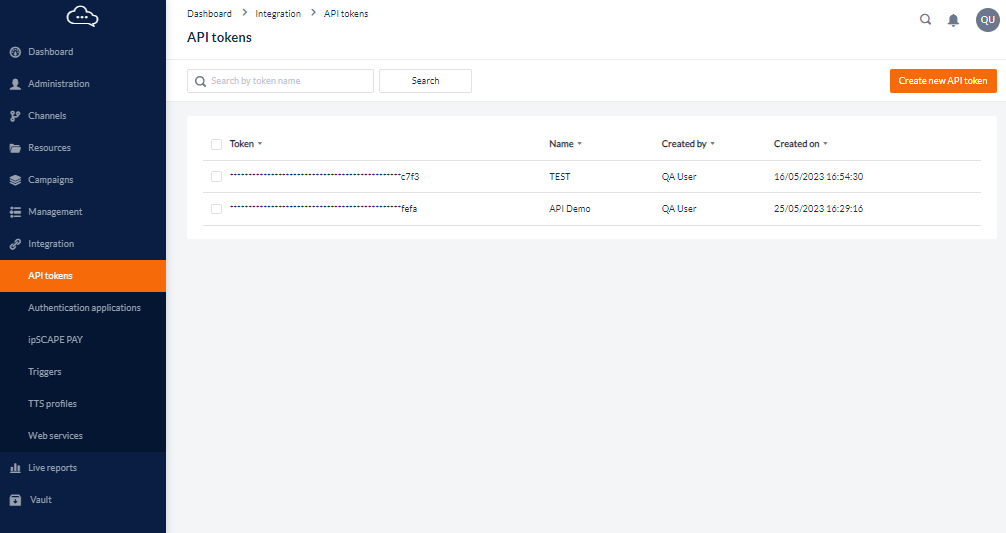
Task: Toggle the select-all checkbox in table header
Action: pyautogui.click(x=216, y=144)
